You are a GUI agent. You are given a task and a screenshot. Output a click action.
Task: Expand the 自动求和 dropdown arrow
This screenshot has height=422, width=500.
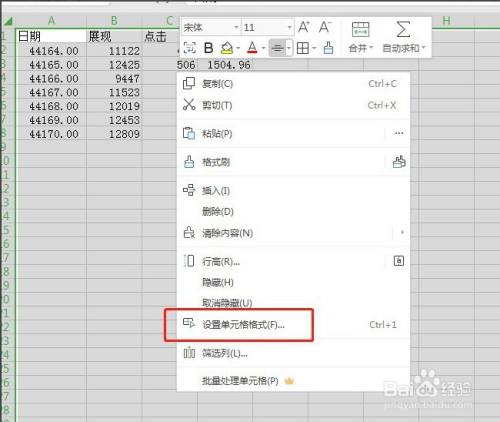click(423, 48)
